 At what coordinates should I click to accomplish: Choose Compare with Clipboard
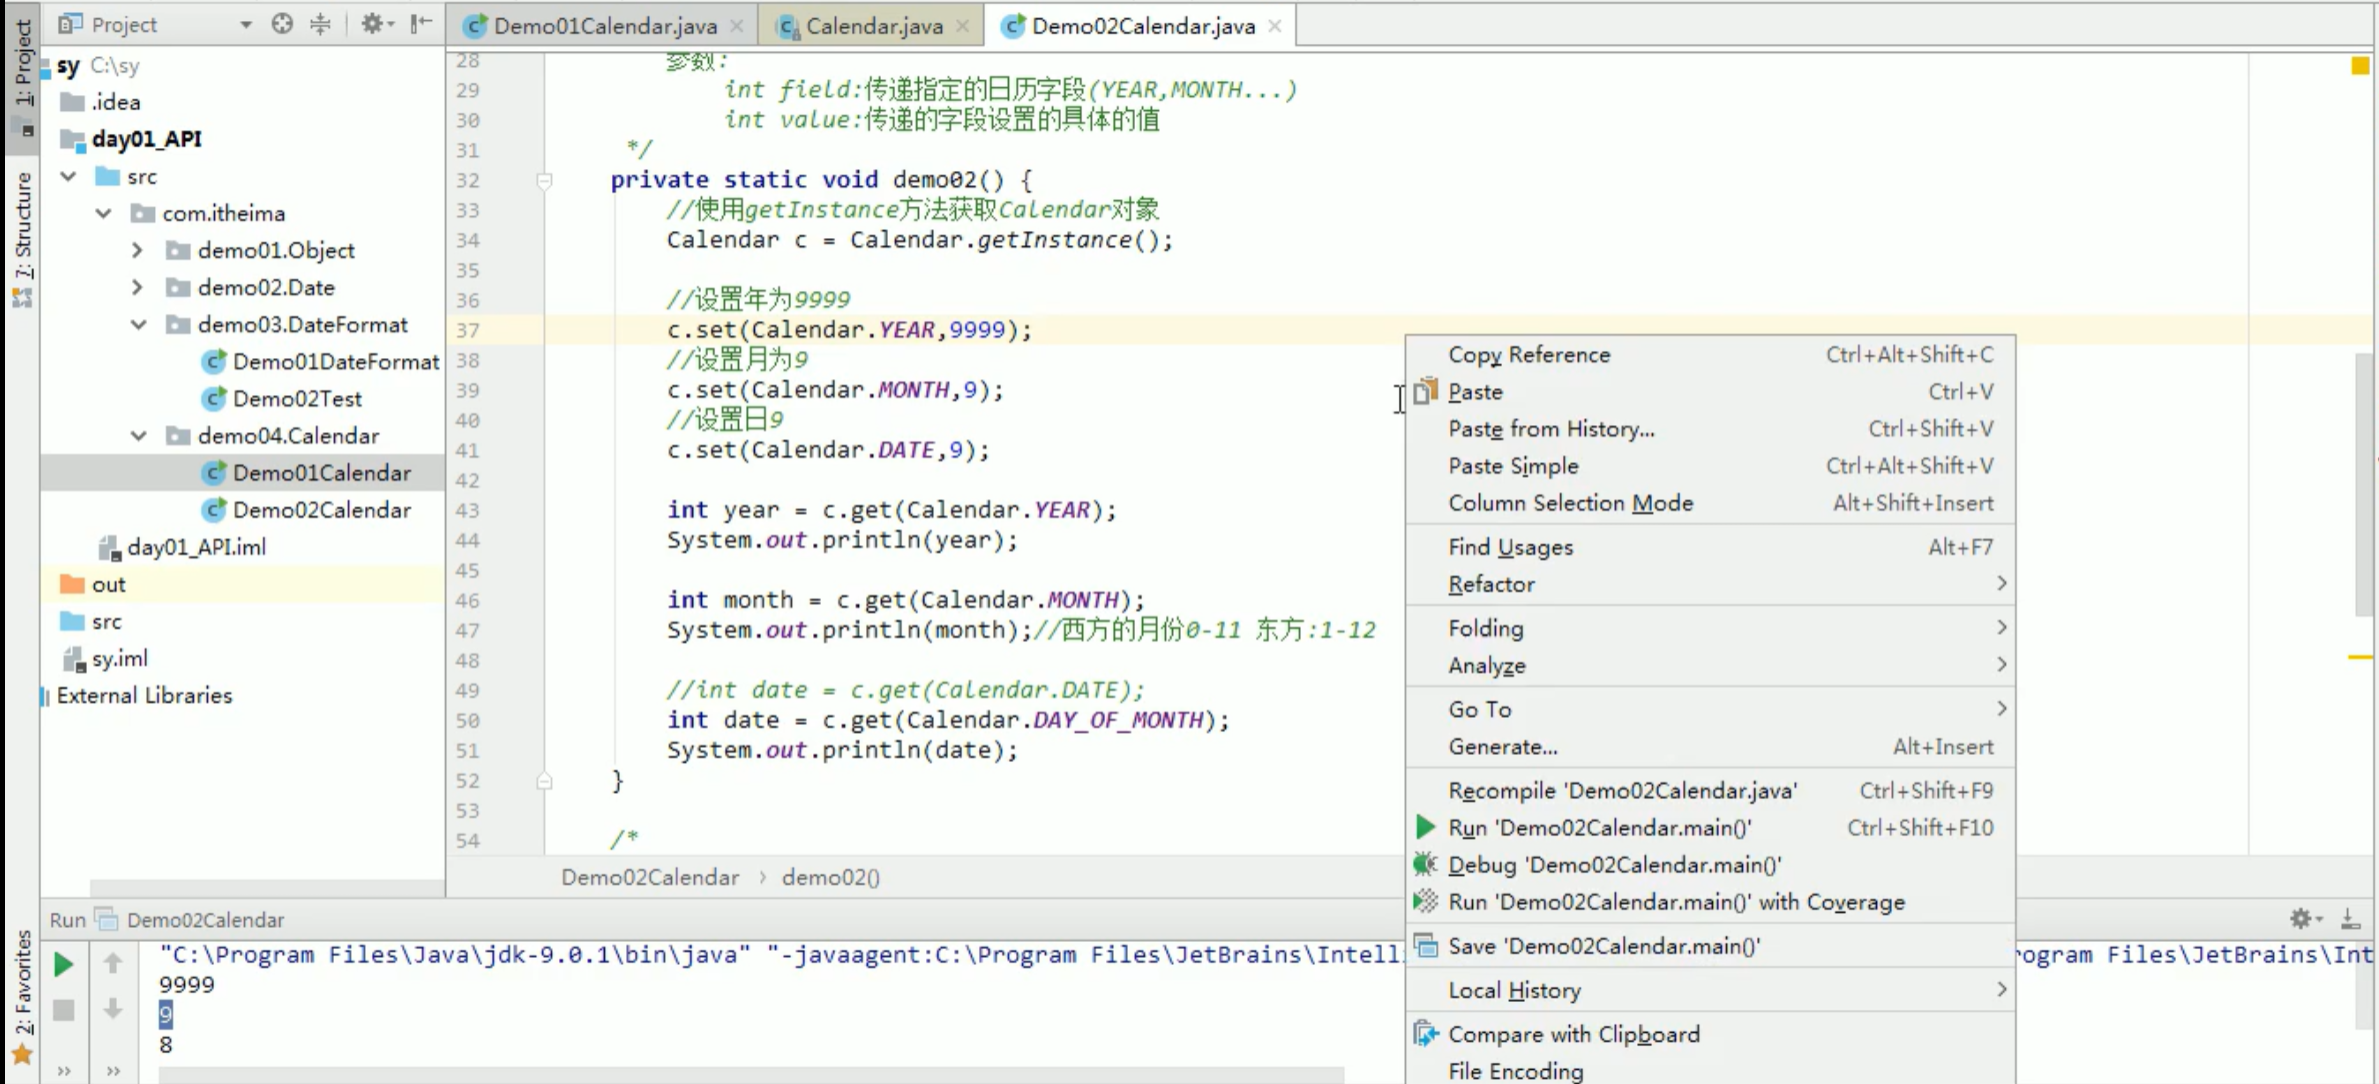click(x=1572, y=1034)
